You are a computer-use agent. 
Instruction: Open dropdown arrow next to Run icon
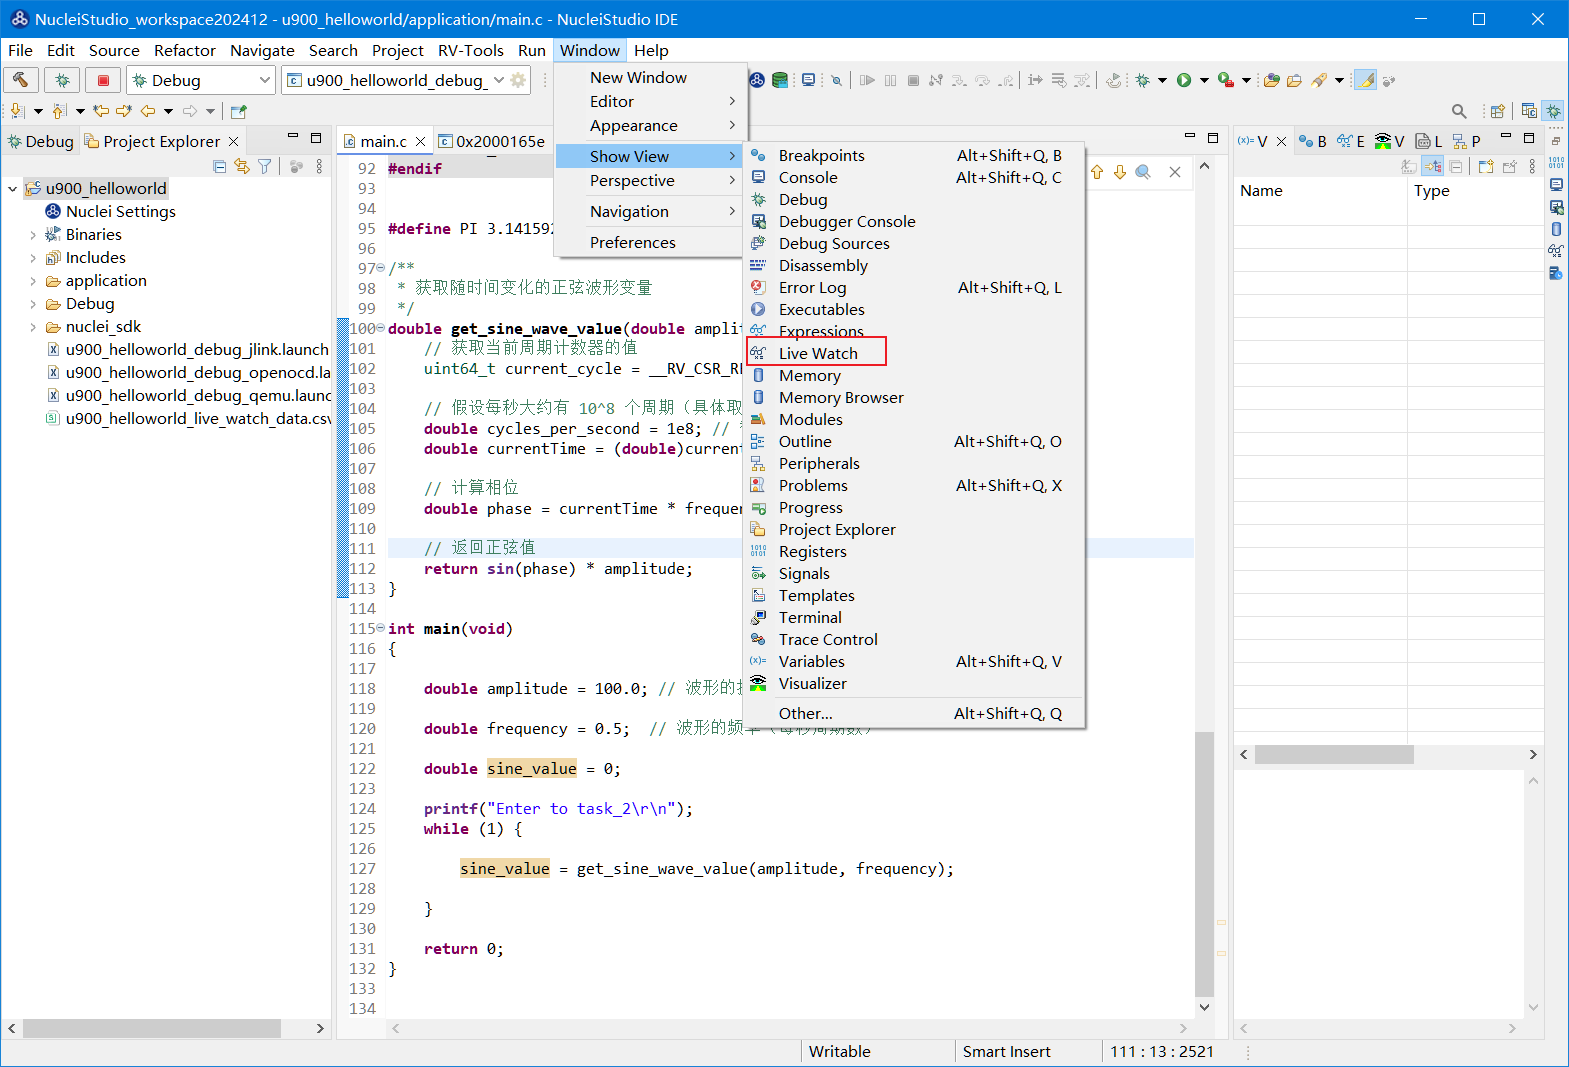[x=1204, y=80]
